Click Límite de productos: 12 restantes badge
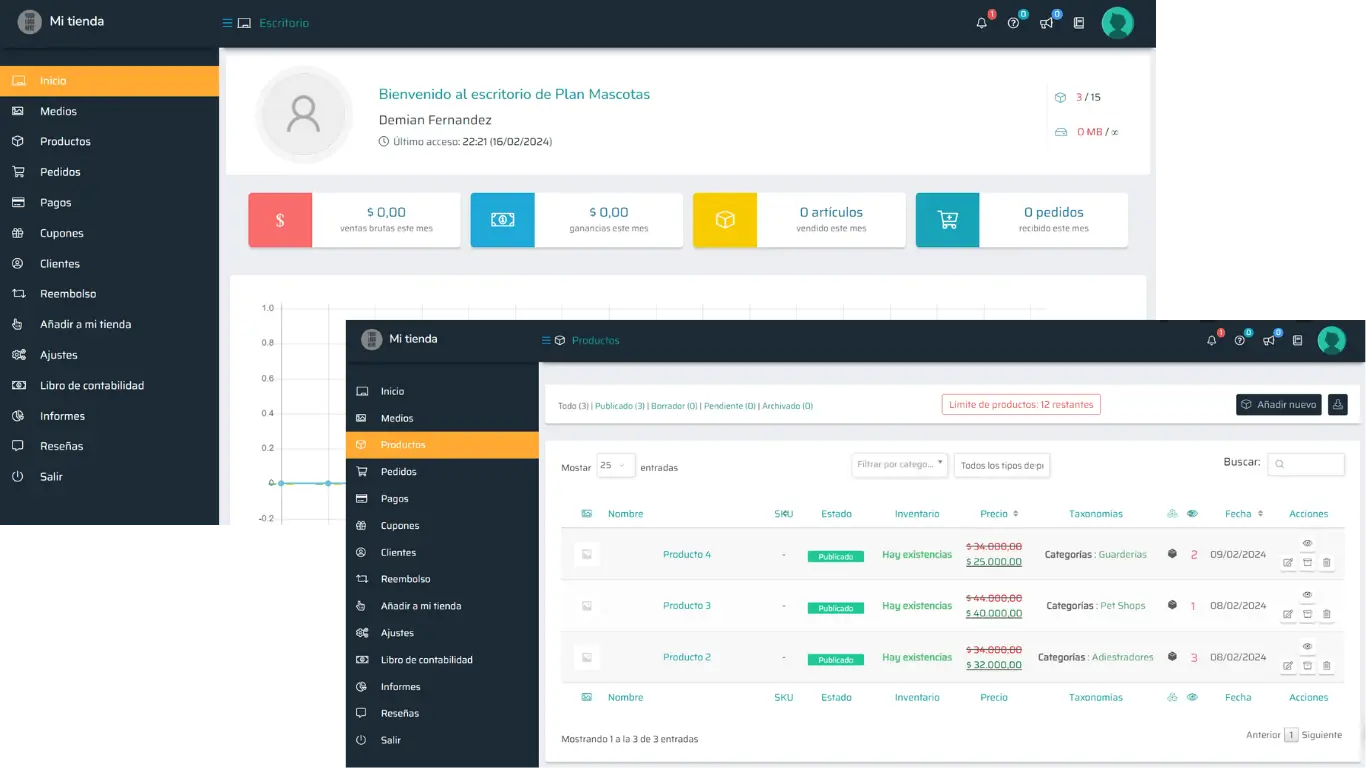 1021,404
